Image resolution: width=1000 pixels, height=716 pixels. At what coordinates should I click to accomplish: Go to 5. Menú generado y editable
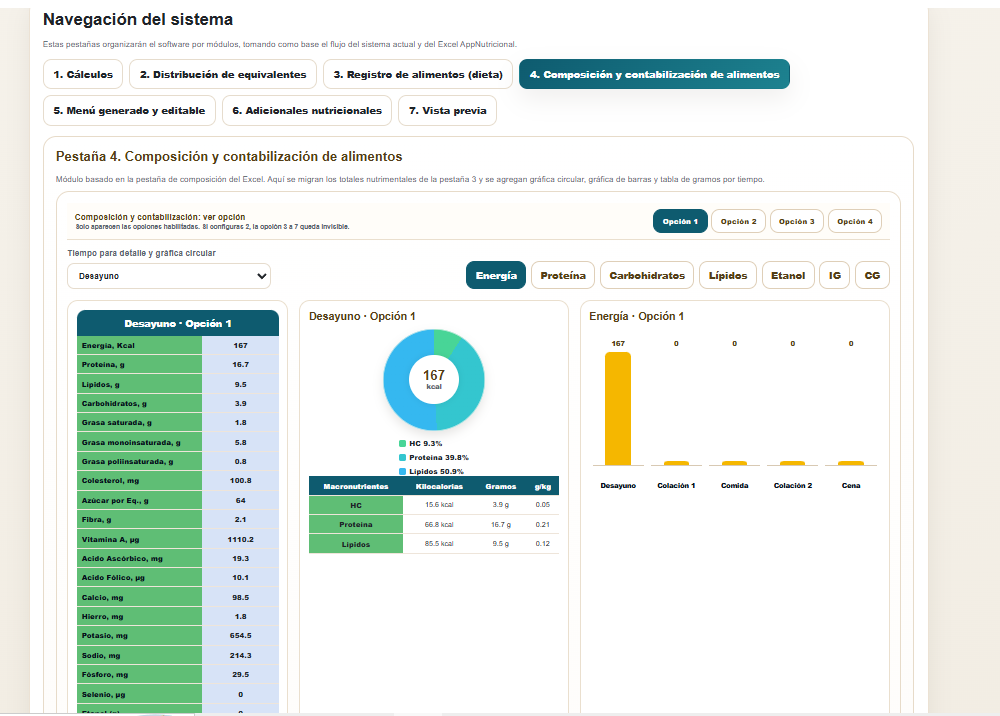click(x=129, y=110)
